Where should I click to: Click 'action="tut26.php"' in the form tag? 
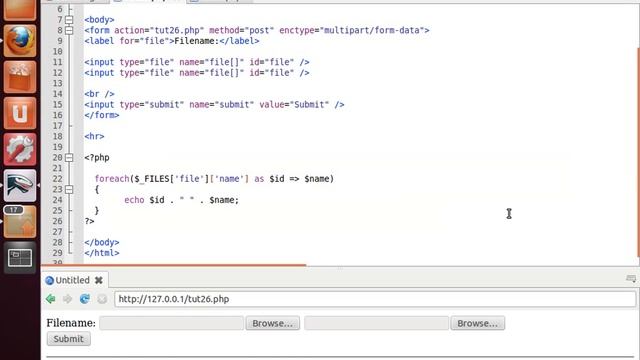point(159,30)
